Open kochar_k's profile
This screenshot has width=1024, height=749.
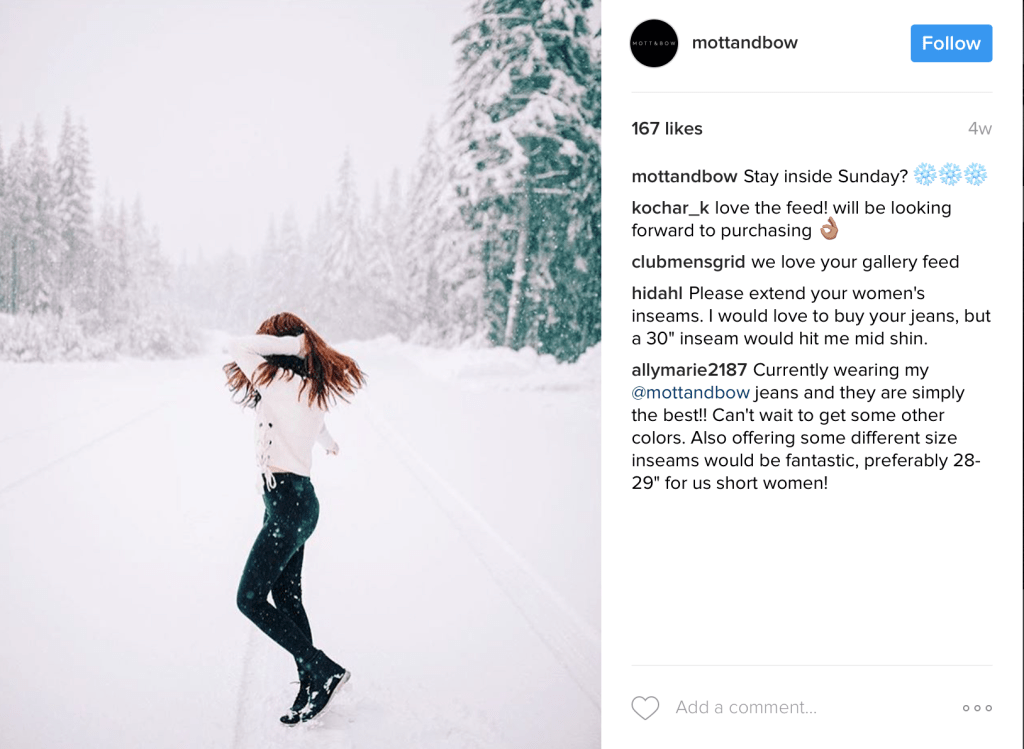click(670, 208)
